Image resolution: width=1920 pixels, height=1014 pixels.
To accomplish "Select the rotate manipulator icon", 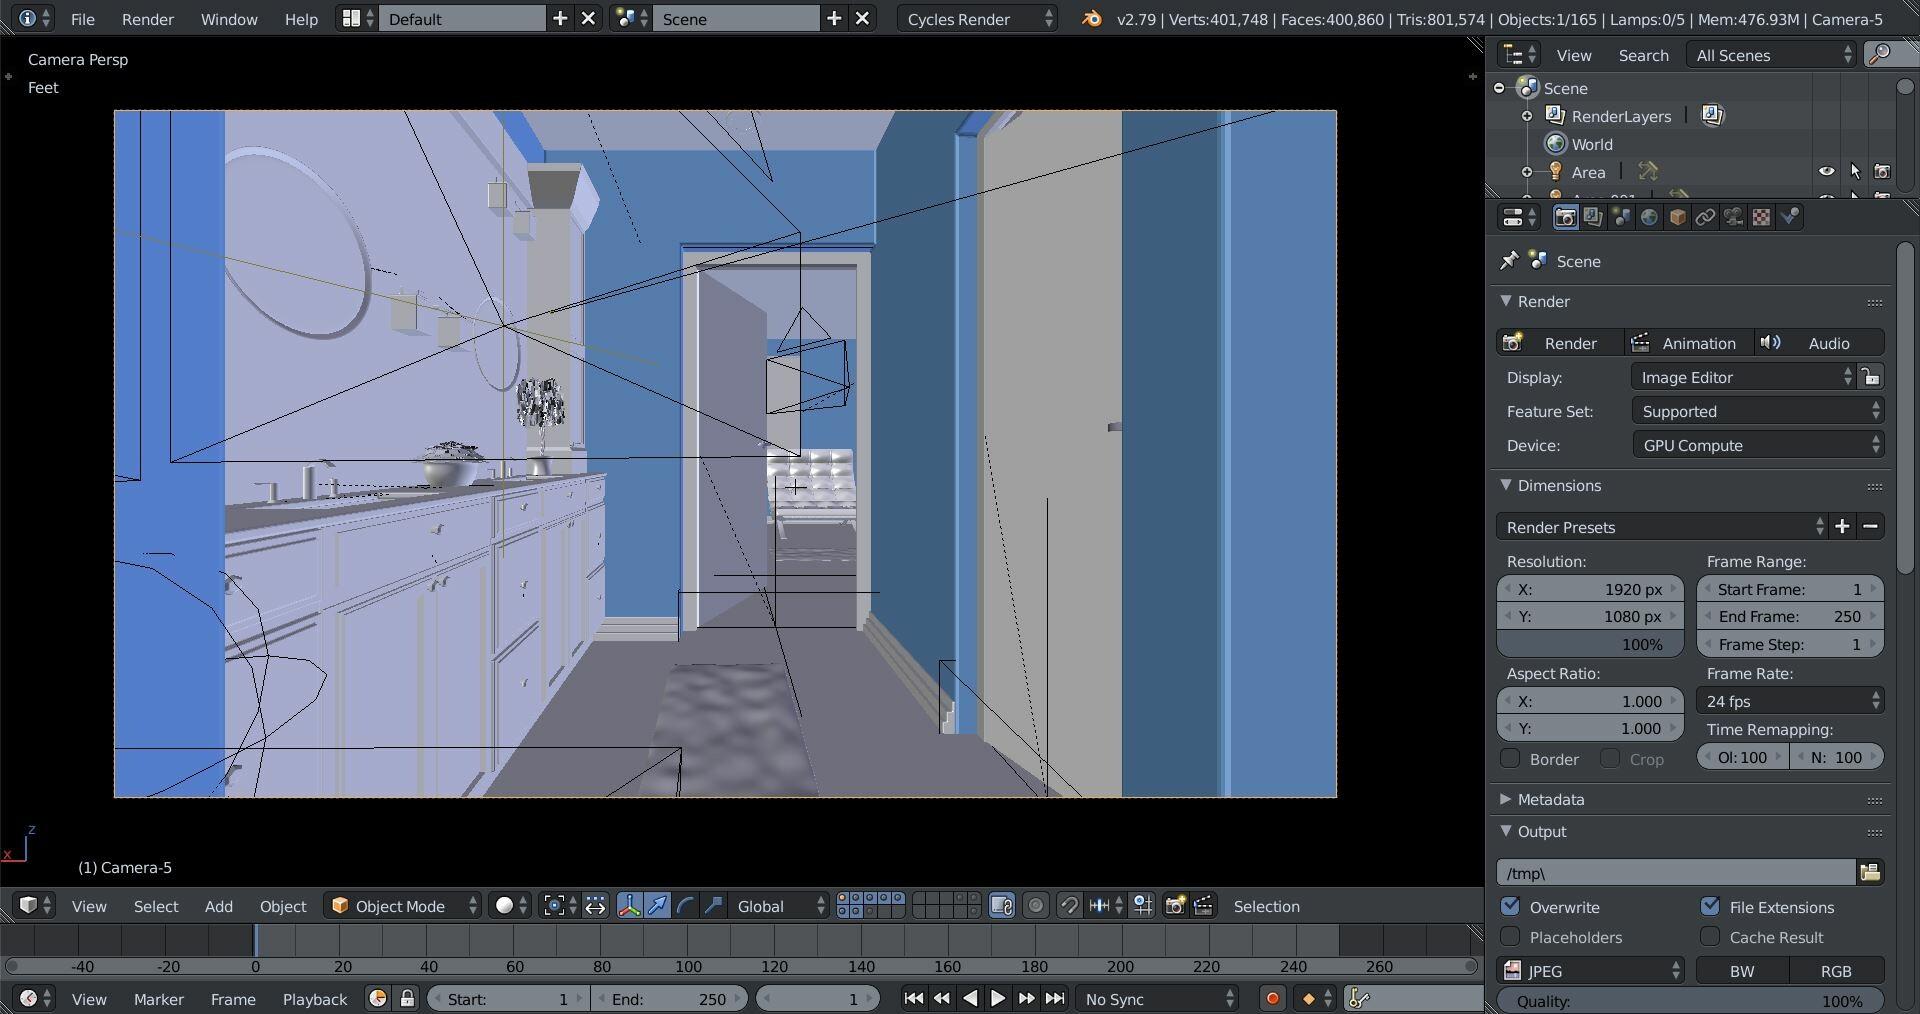I will (685, 906).
